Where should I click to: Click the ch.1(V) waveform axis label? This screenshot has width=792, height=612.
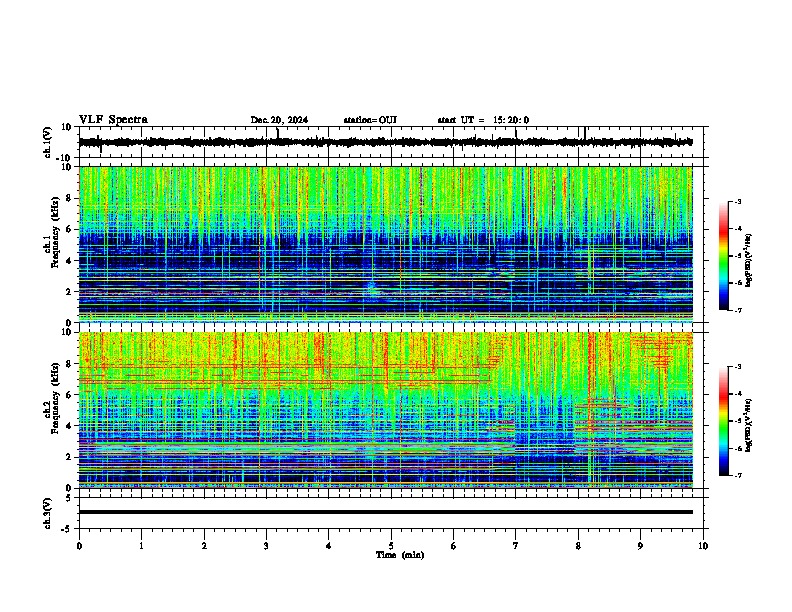48,142
